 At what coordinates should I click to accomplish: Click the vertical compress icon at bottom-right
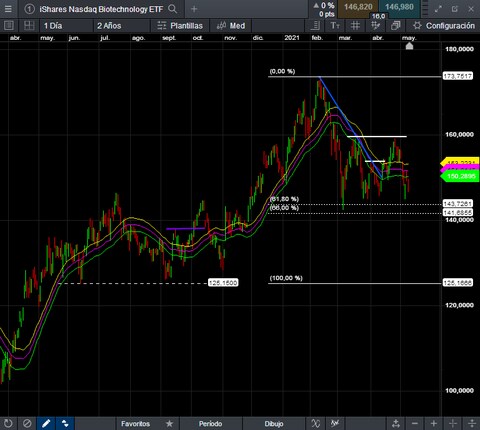pyautogui.click(x=472, y=424)
